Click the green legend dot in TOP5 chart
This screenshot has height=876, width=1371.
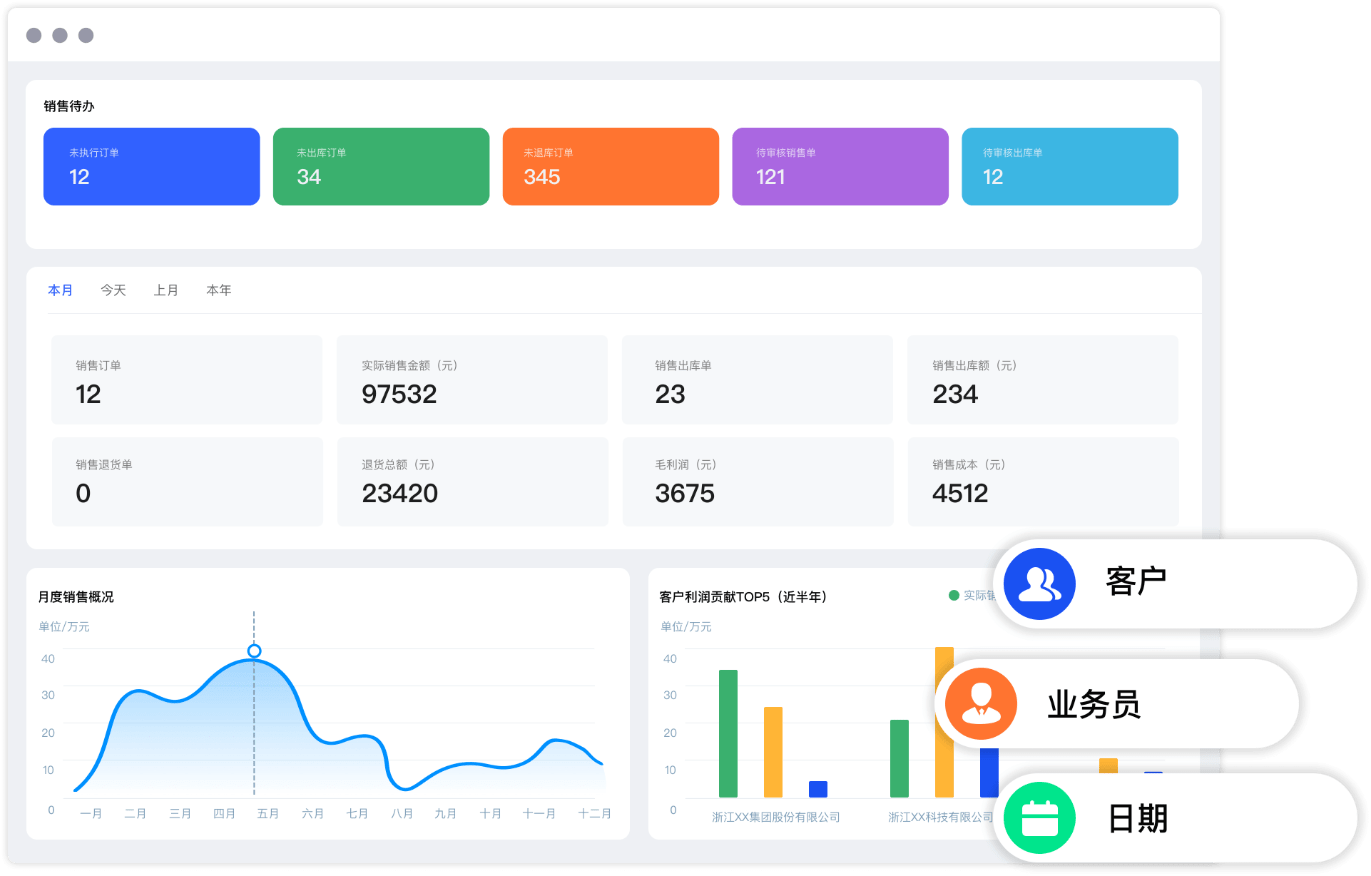tap(954, 596)
